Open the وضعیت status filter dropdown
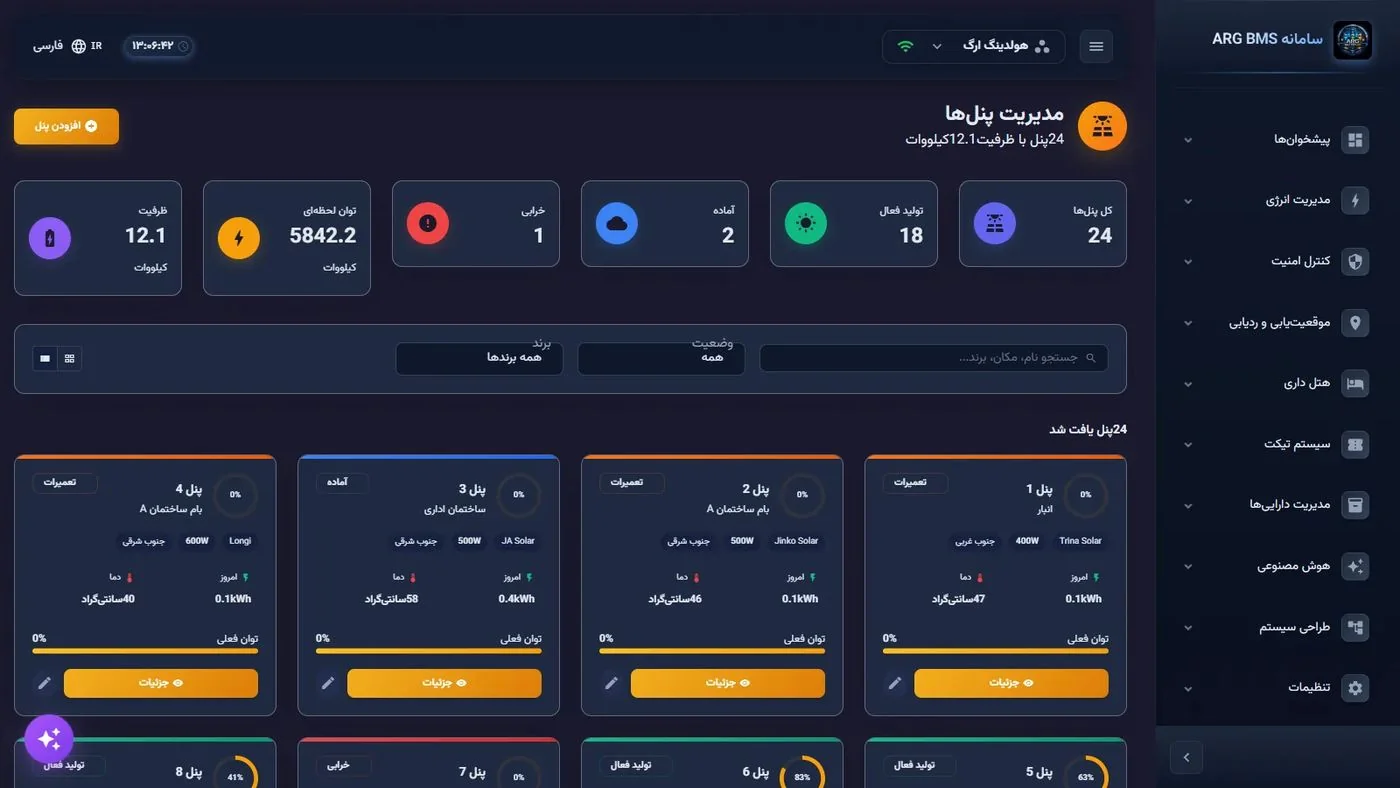Viewport: 1400px width, 788px height. [661, 358]
